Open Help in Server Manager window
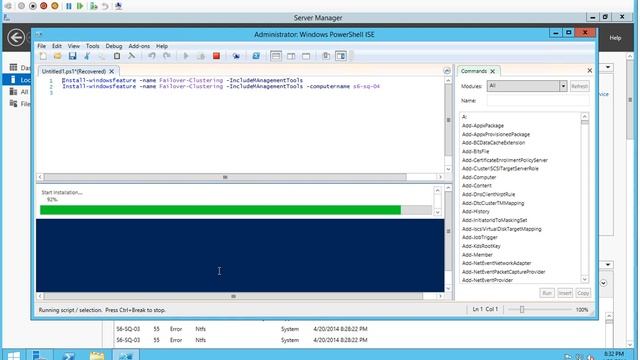Screen dimensions: 640x360 pyautogui.click(x=615, y=38)
